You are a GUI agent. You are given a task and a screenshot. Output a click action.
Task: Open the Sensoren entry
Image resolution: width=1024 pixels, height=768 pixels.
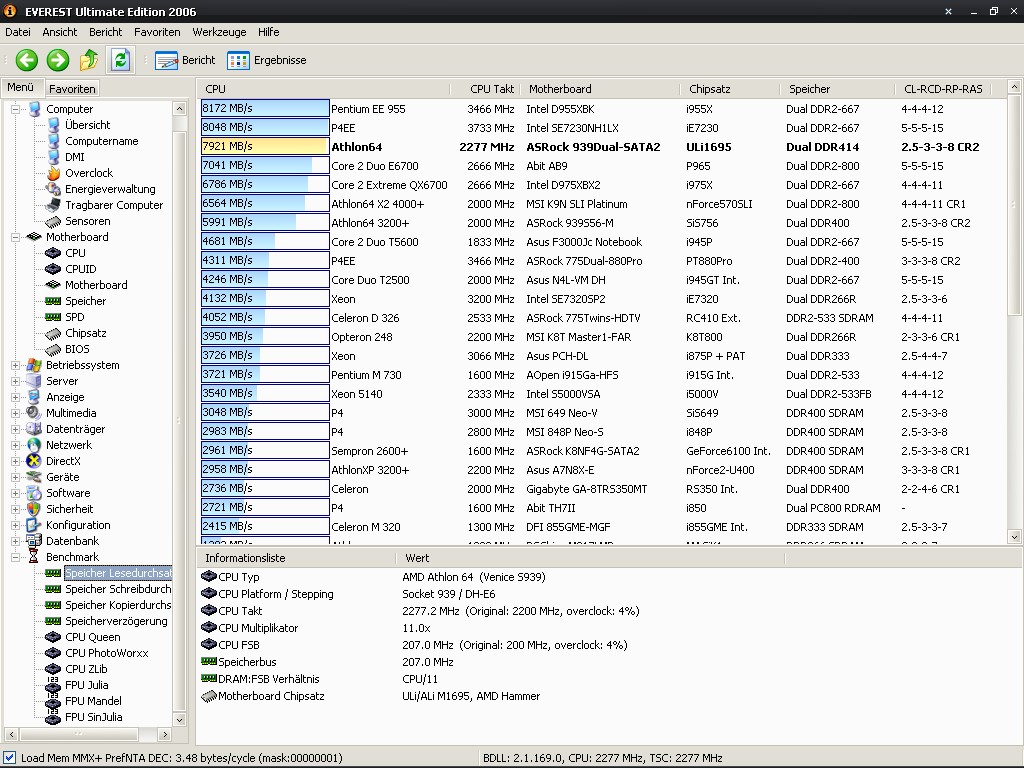[88, 221]
